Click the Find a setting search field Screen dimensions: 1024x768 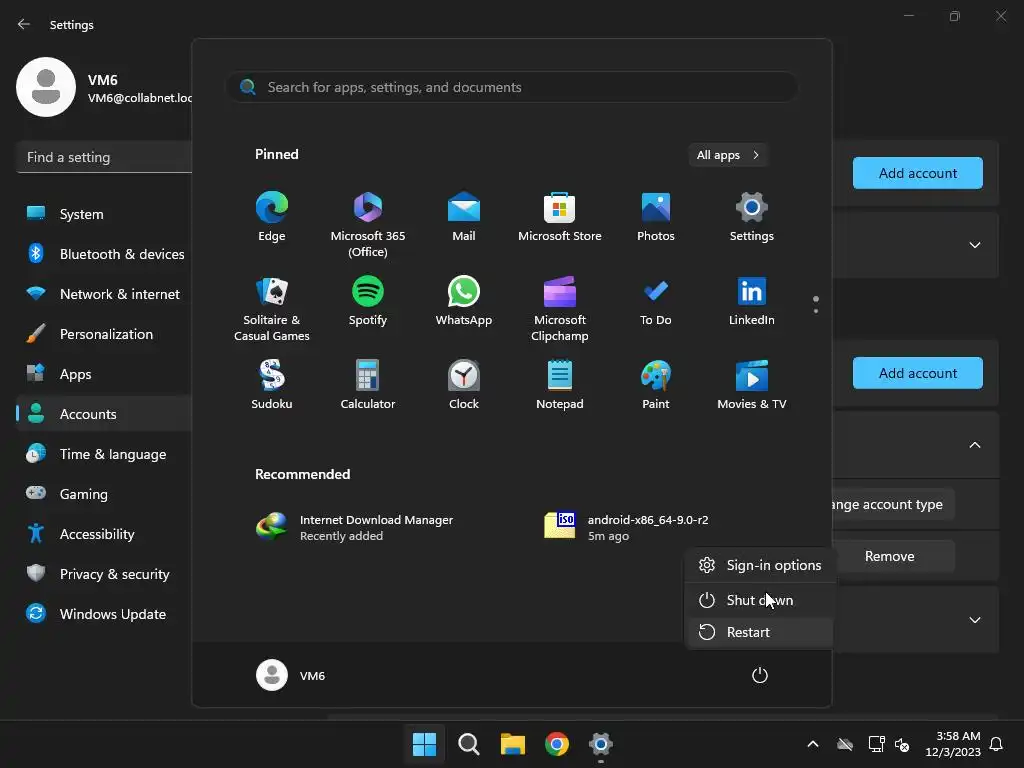pyautogui.click(x=104, y=157)
